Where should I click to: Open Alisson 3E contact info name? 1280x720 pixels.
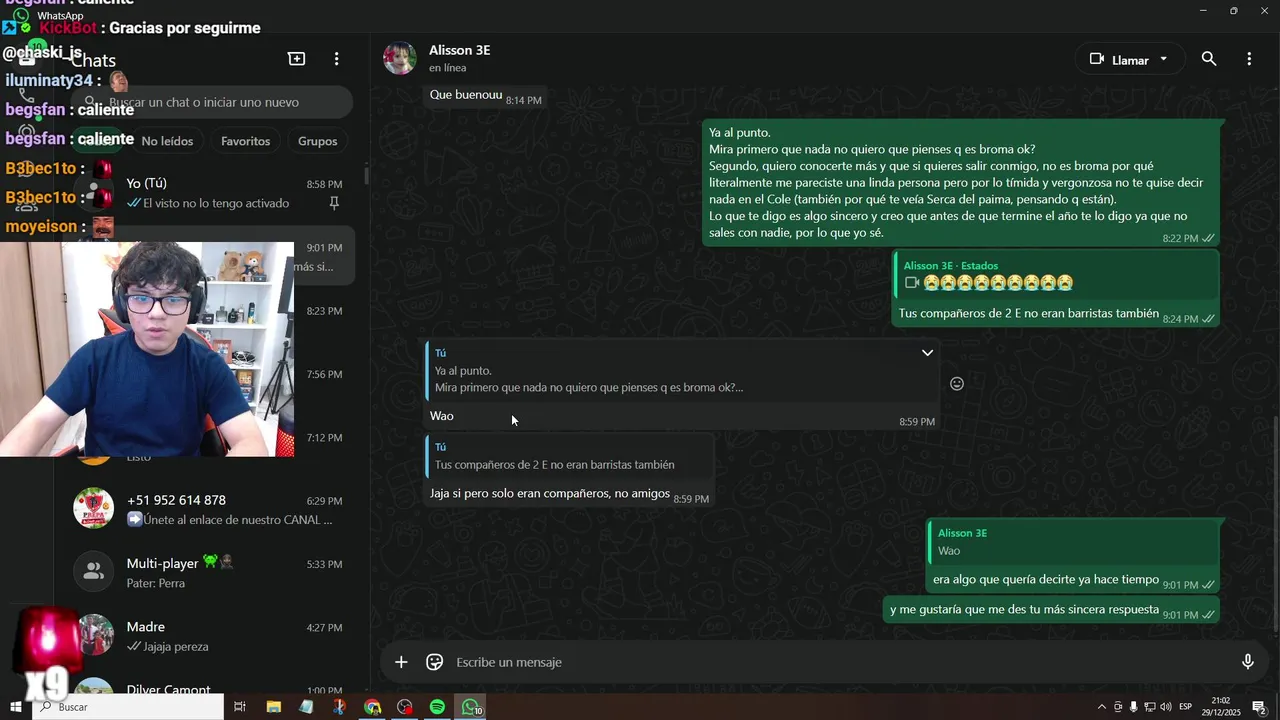[x=459, y=50]
